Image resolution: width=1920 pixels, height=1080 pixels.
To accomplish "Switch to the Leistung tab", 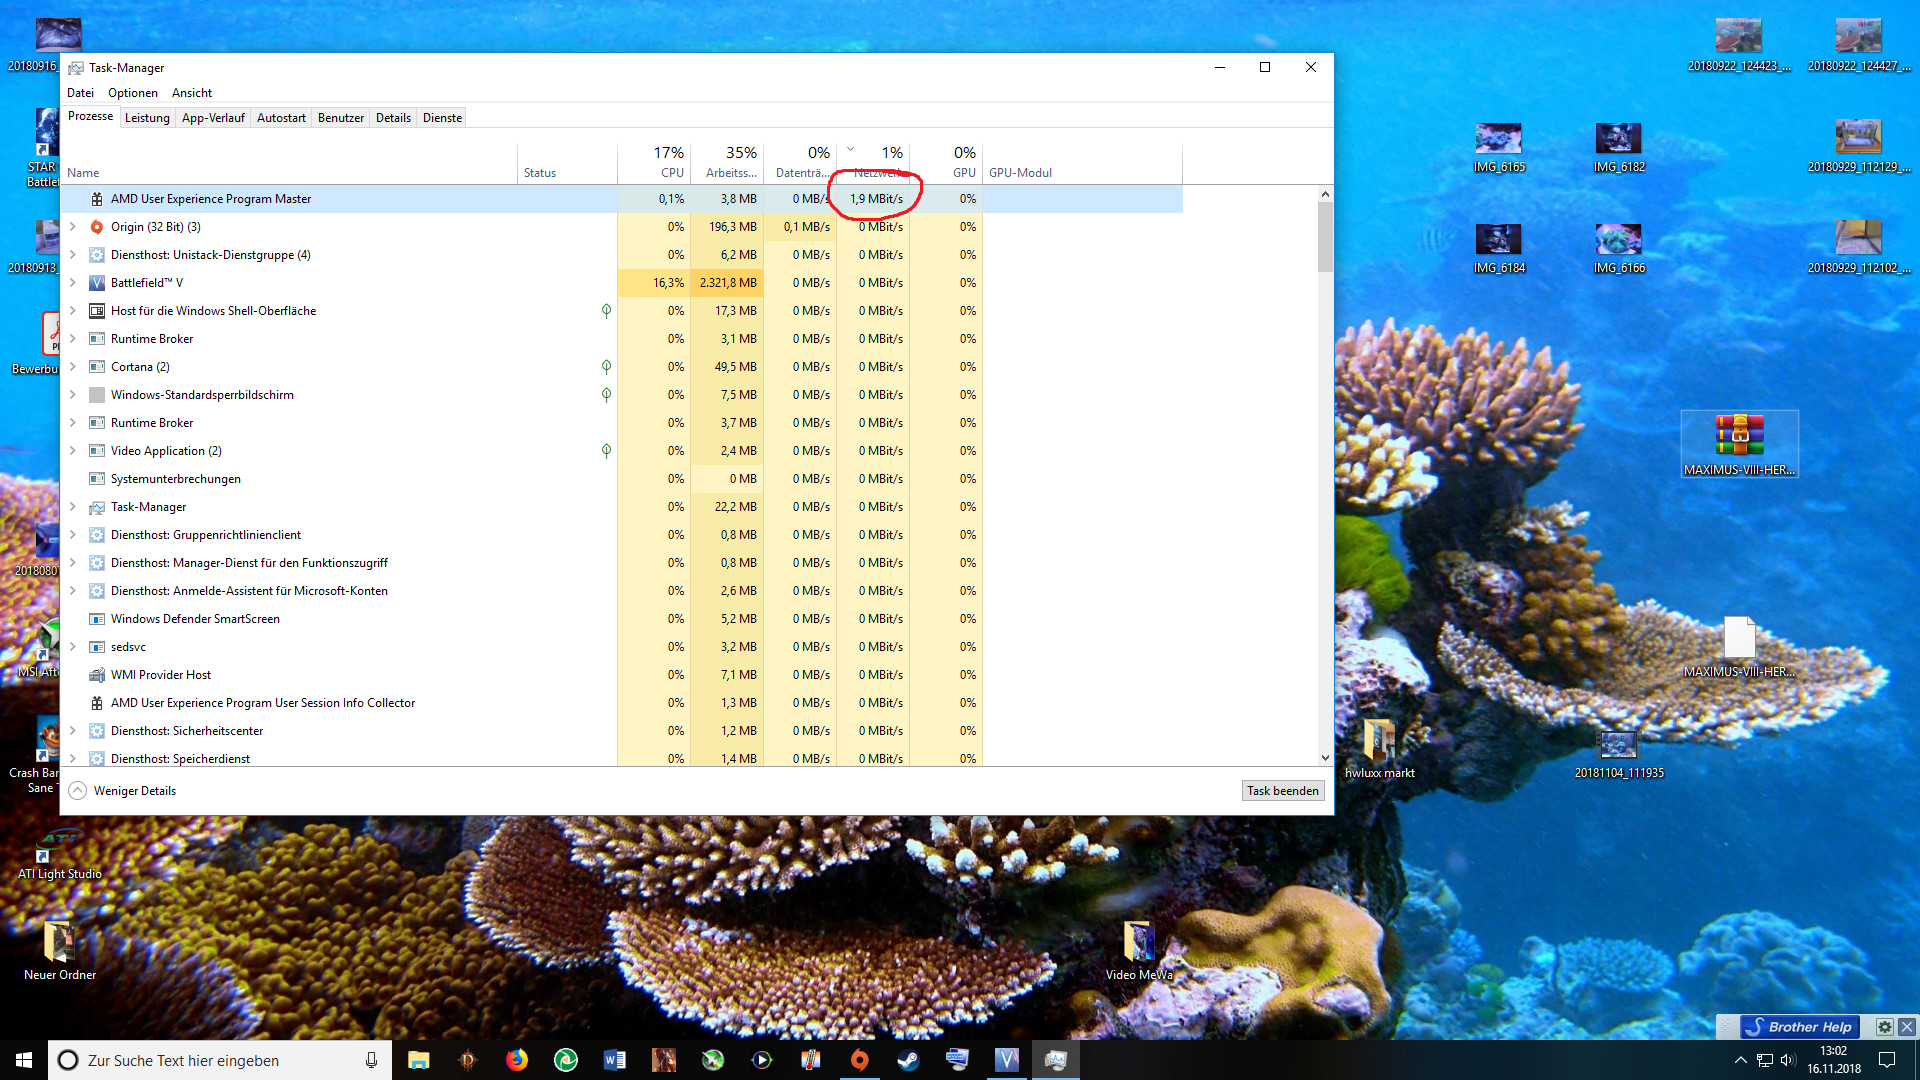I will click(147, 118).
